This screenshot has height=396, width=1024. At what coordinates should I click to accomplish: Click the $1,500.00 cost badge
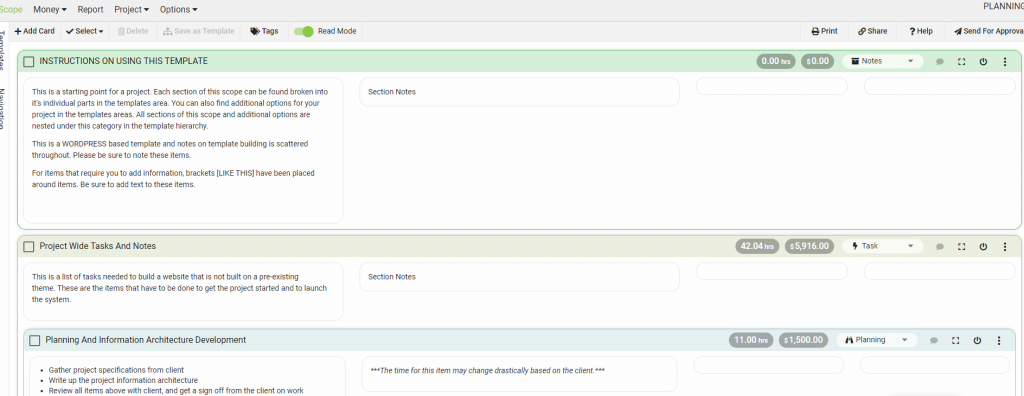pos(803,340)
